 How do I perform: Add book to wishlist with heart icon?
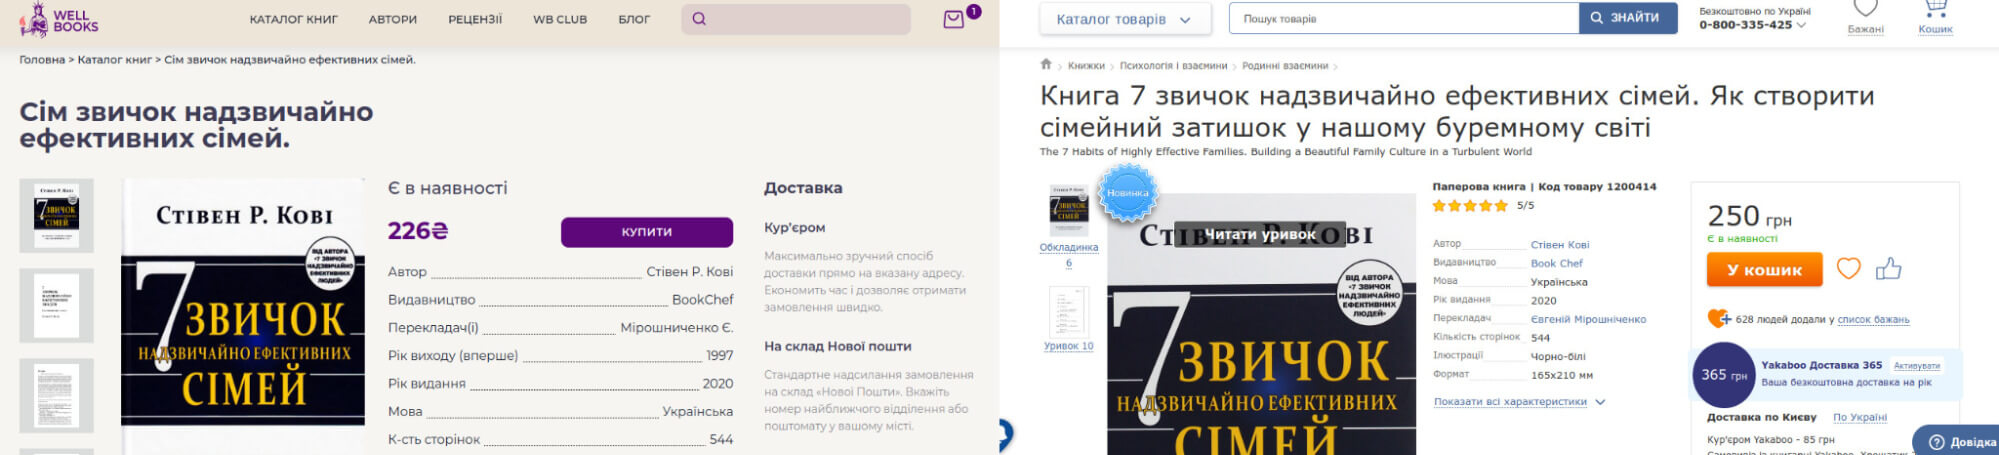[x=1848, y=269]
